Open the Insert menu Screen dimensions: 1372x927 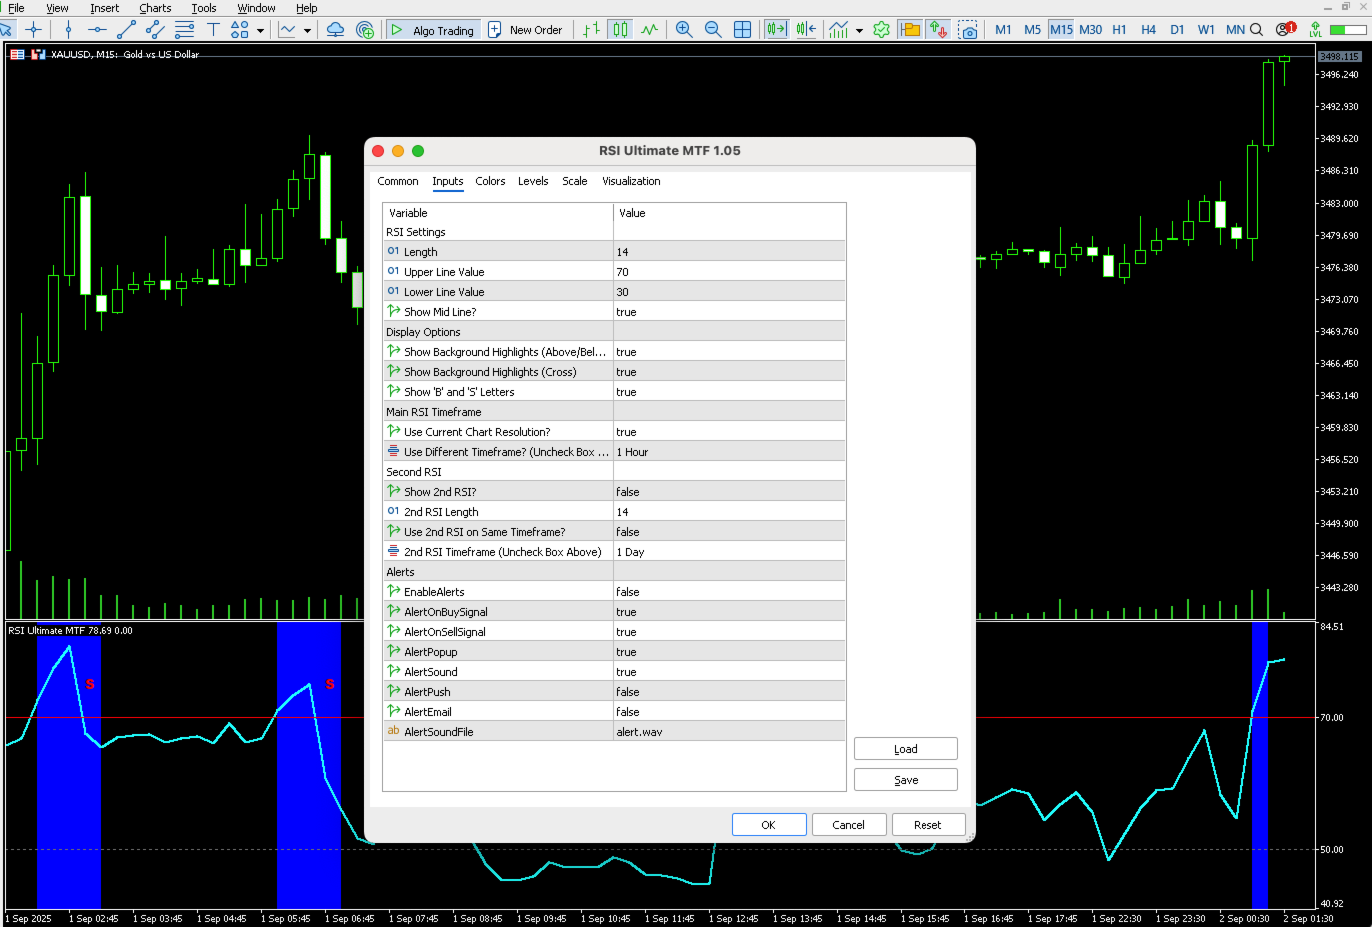(105, 8)
